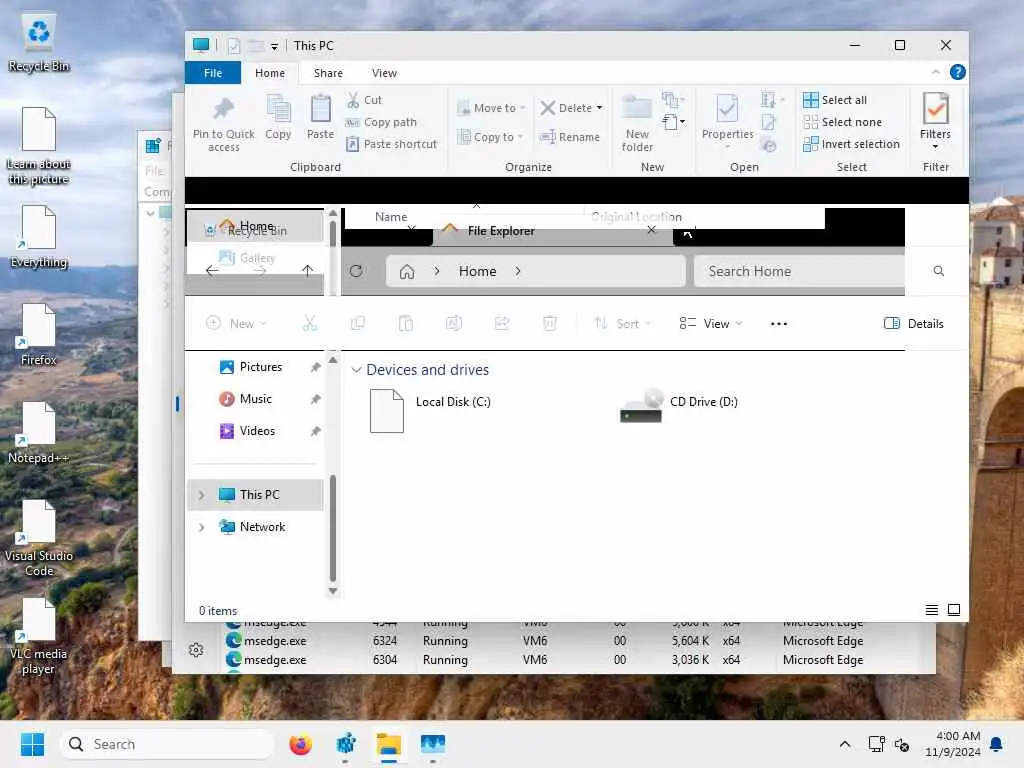Select Pictures in navigation pane
This screenshot has width=1024, height=768.
(x=260, y=367)
